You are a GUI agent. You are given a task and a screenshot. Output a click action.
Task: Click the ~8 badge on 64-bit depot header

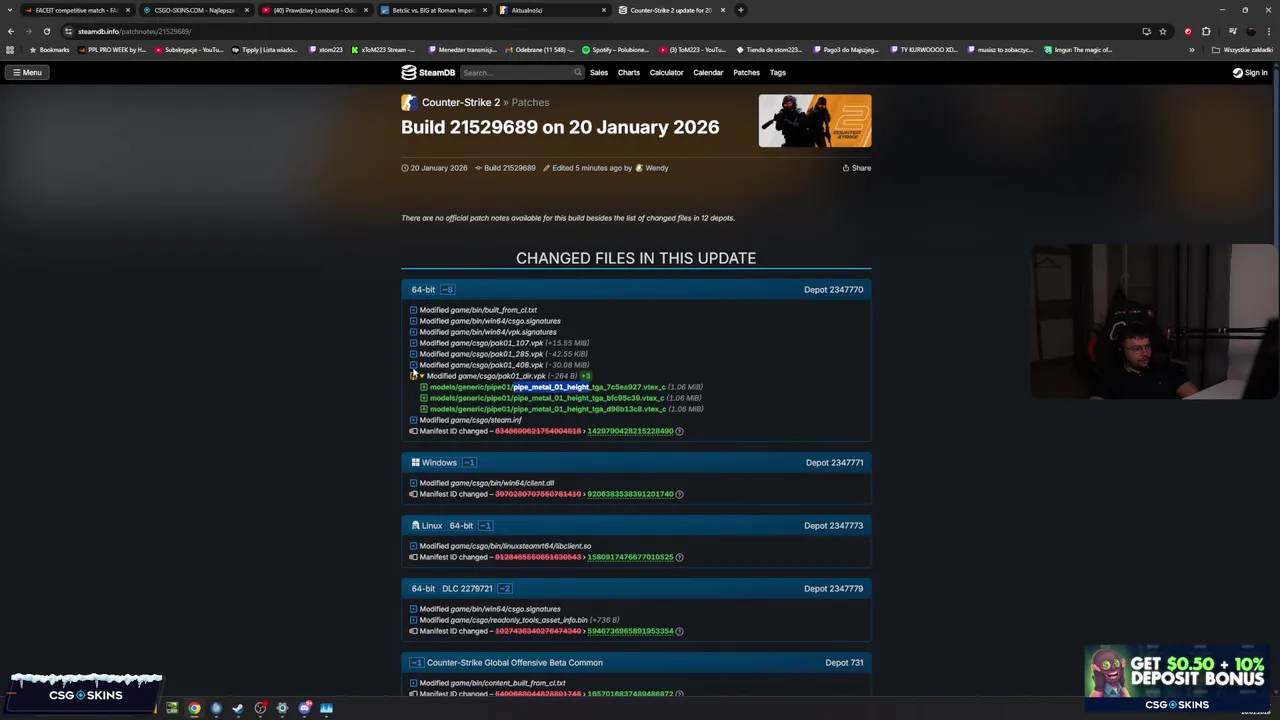pos(447,289)
